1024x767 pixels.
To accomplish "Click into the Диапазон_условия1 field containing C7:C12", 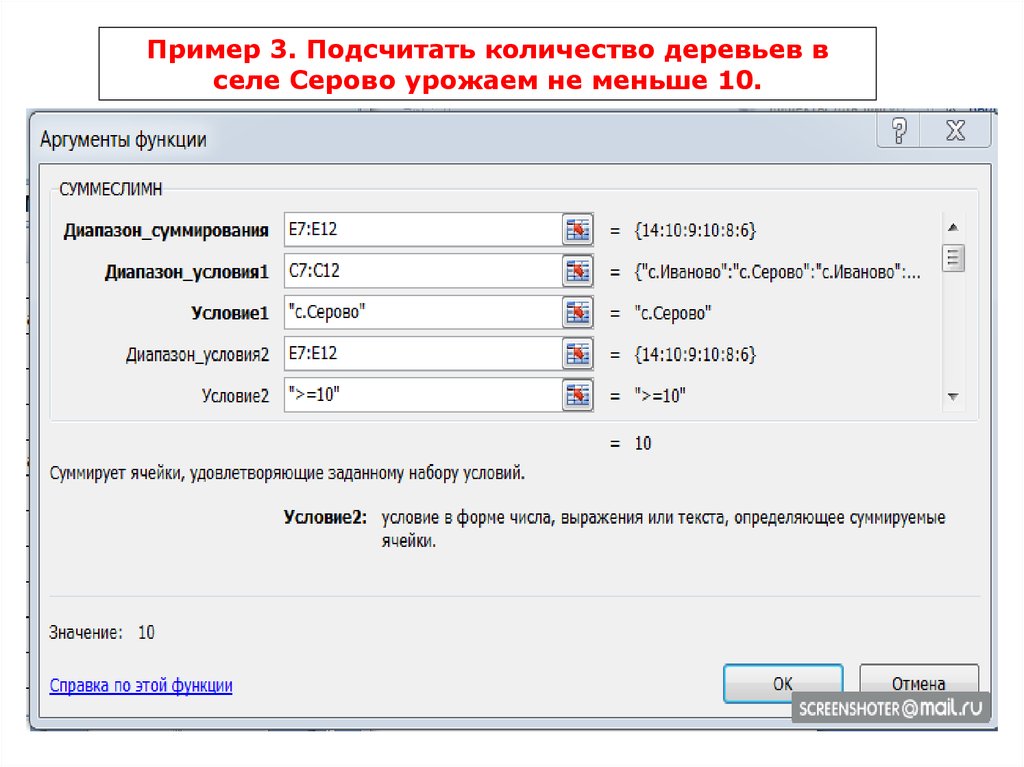I will click(420, 271).
